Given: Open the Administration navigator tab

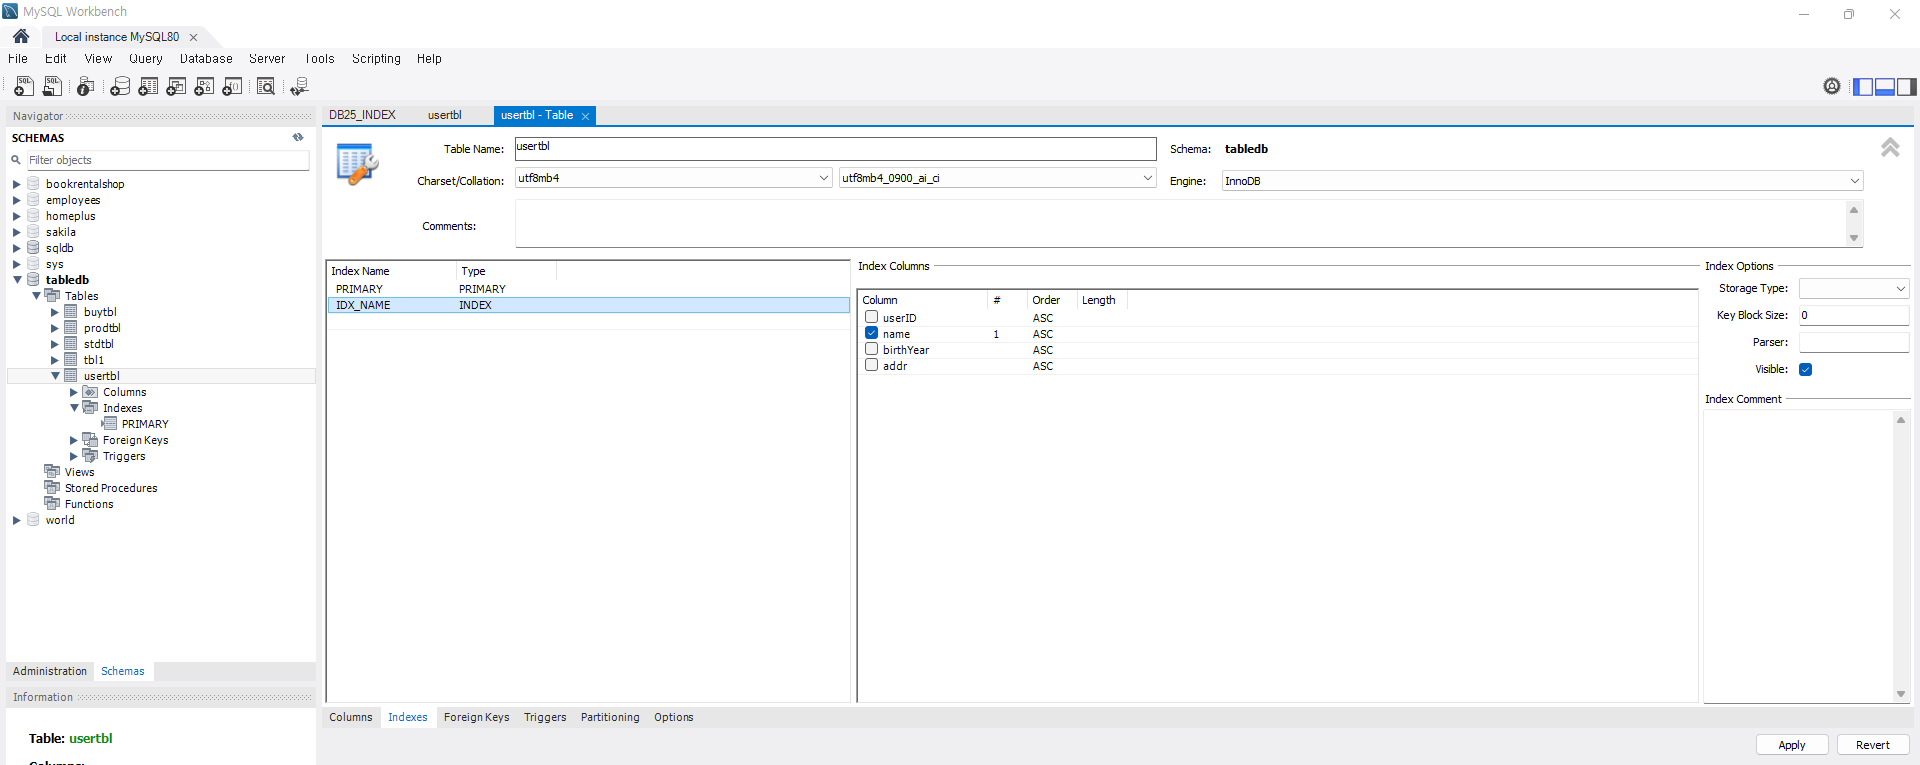Looking at the screenshot, I should click(50, 671).
